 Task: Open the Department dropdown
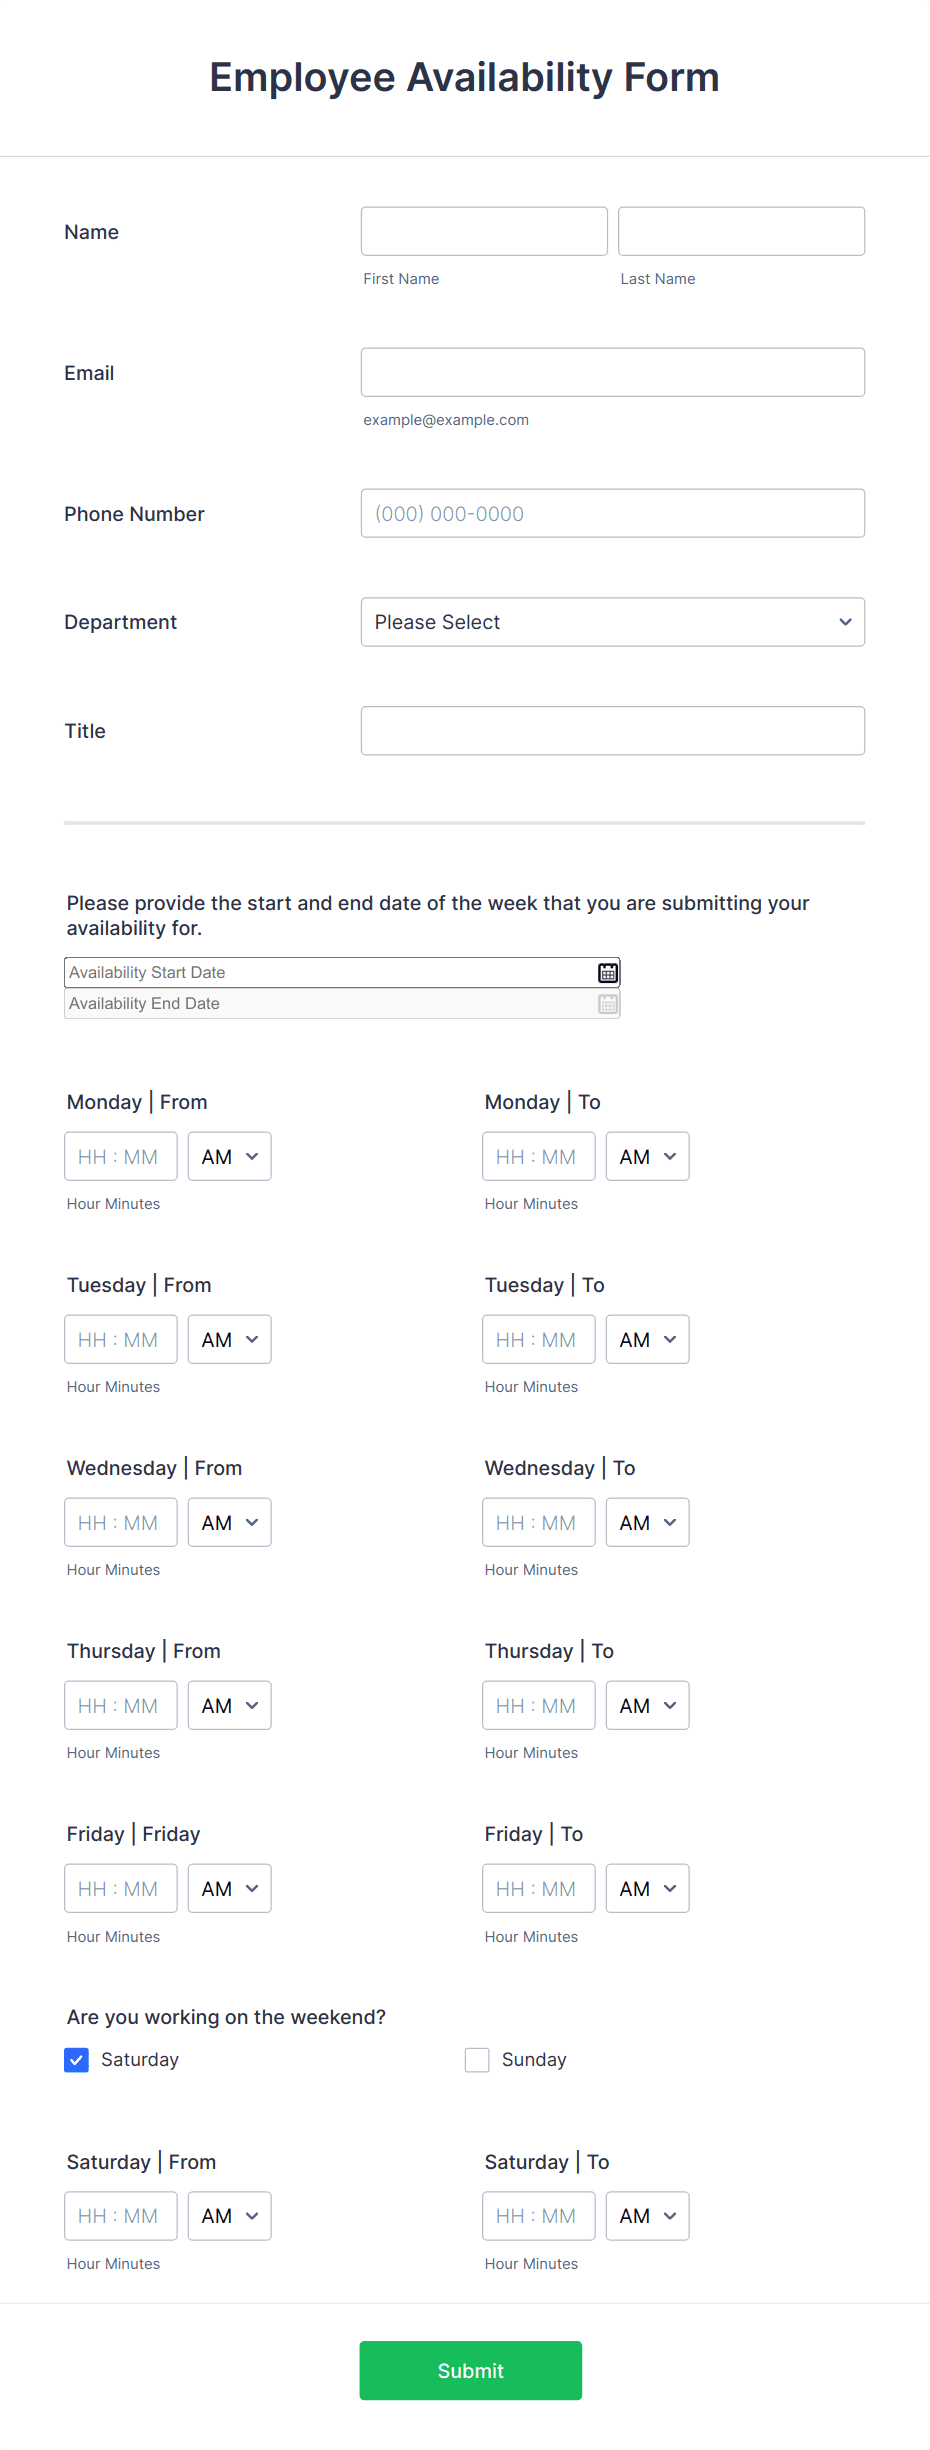pos(612,622)
